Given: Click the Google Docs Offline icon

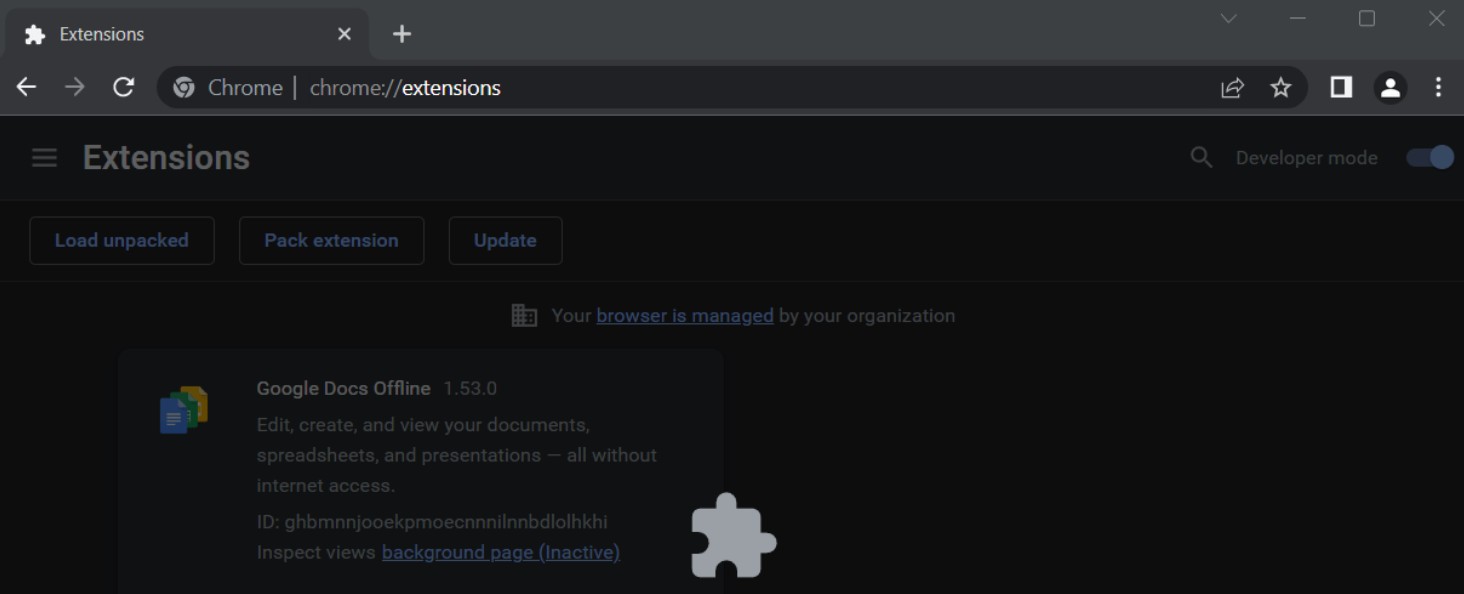Looking at the screenshot, I should (184, 409).
